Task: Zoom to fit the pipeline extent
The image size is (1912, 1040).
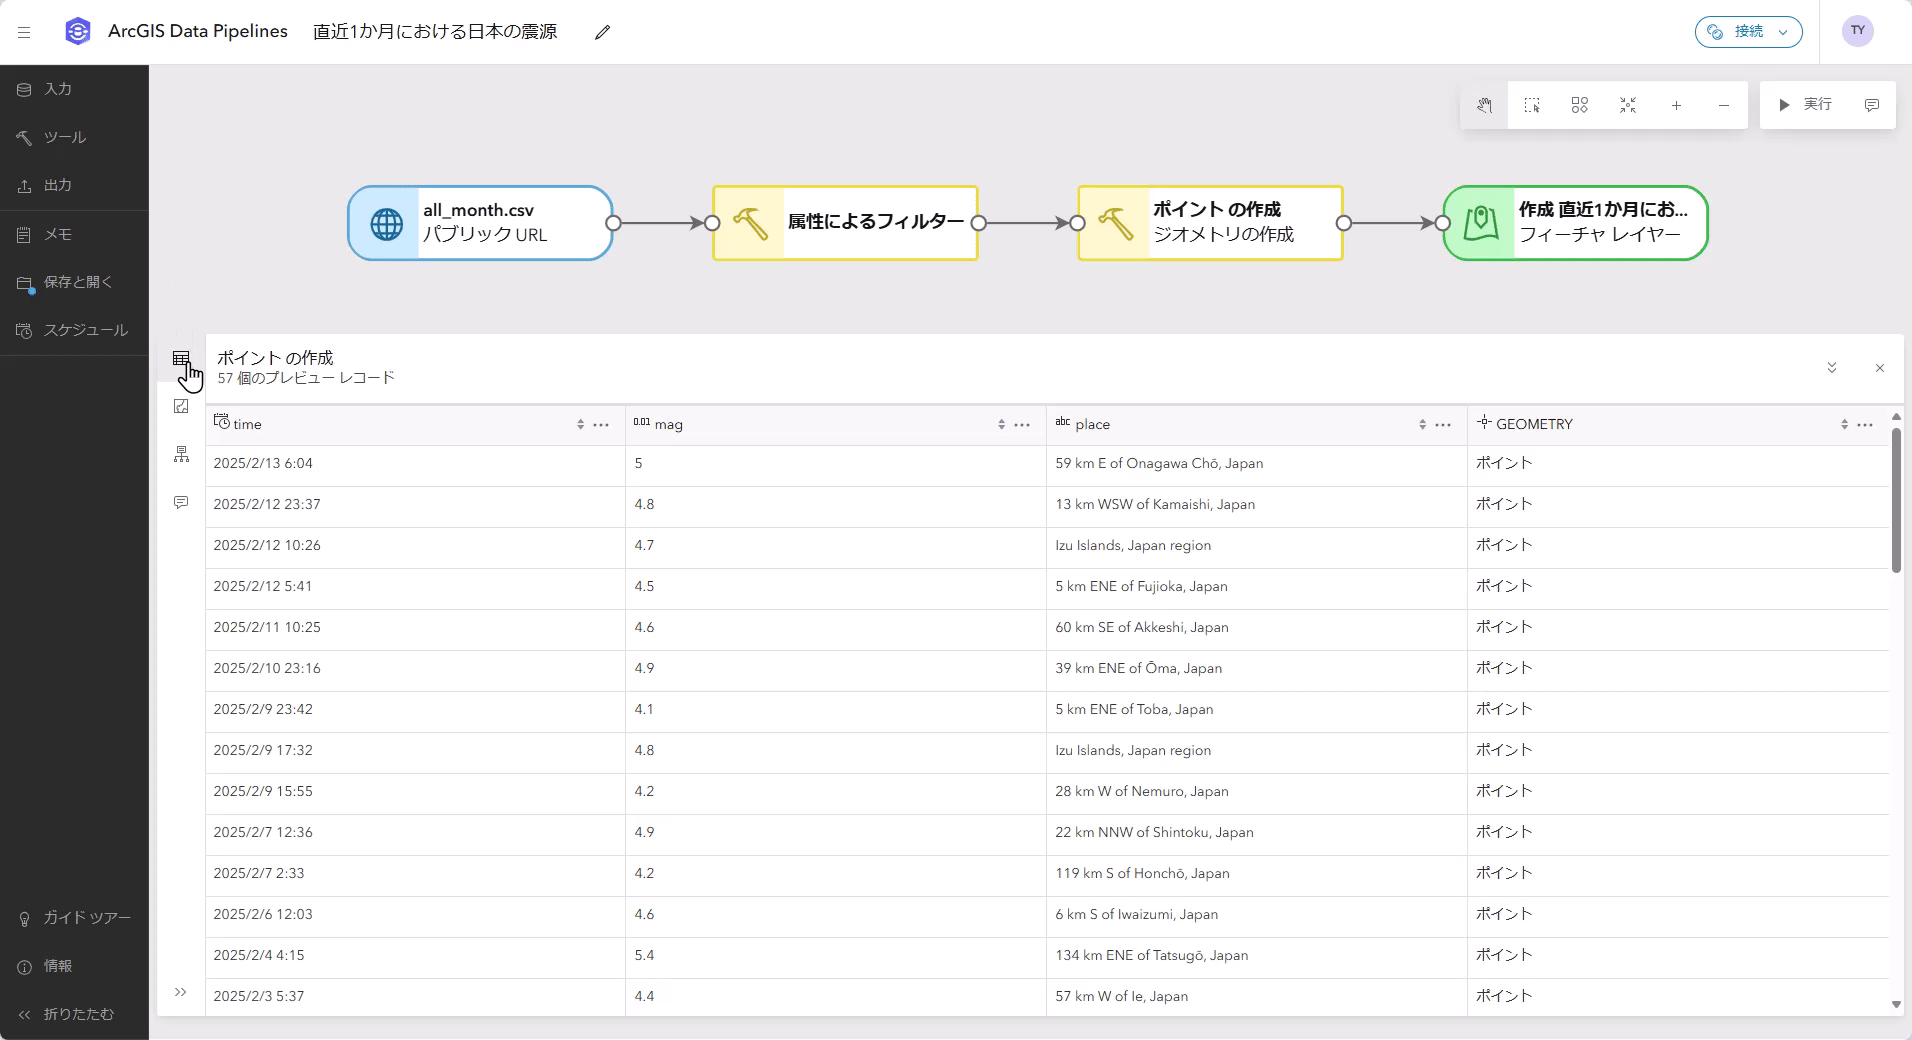Action: (1627, 105)
